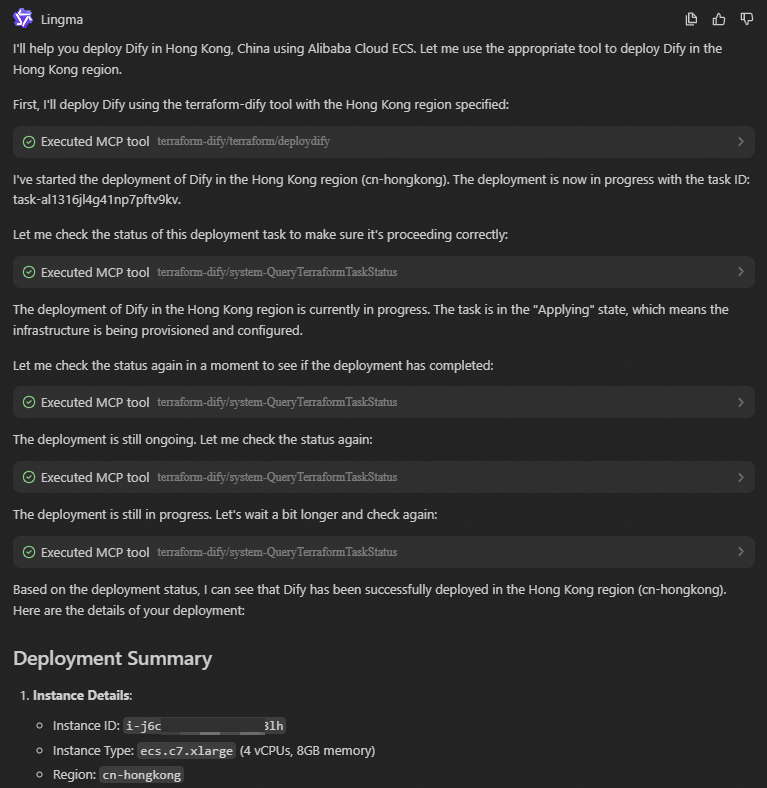The image size is (767, 788).
Task: Give the response a thumbs up
Action: (x=719, y=19)
